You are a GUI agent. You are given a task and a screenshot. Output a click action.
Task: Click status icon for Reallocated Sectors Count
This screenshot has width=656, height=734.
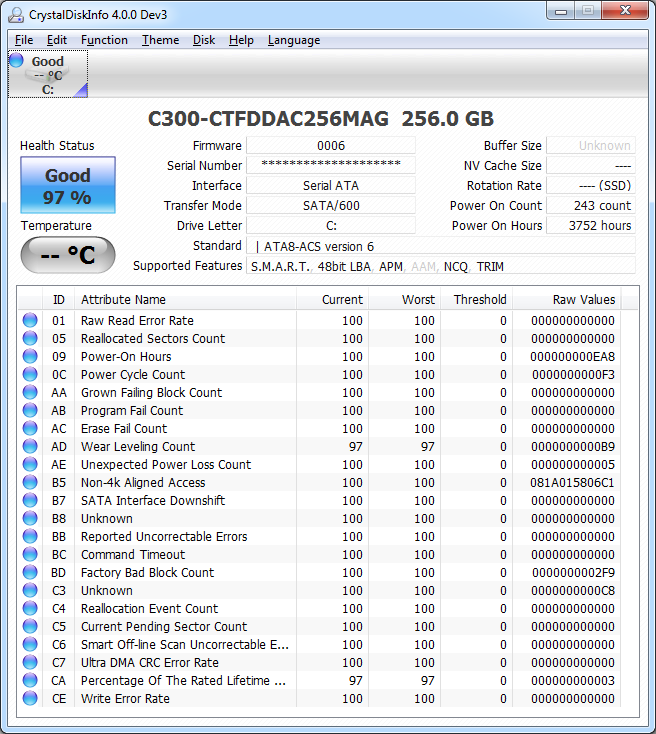click(x=30, y=338)
